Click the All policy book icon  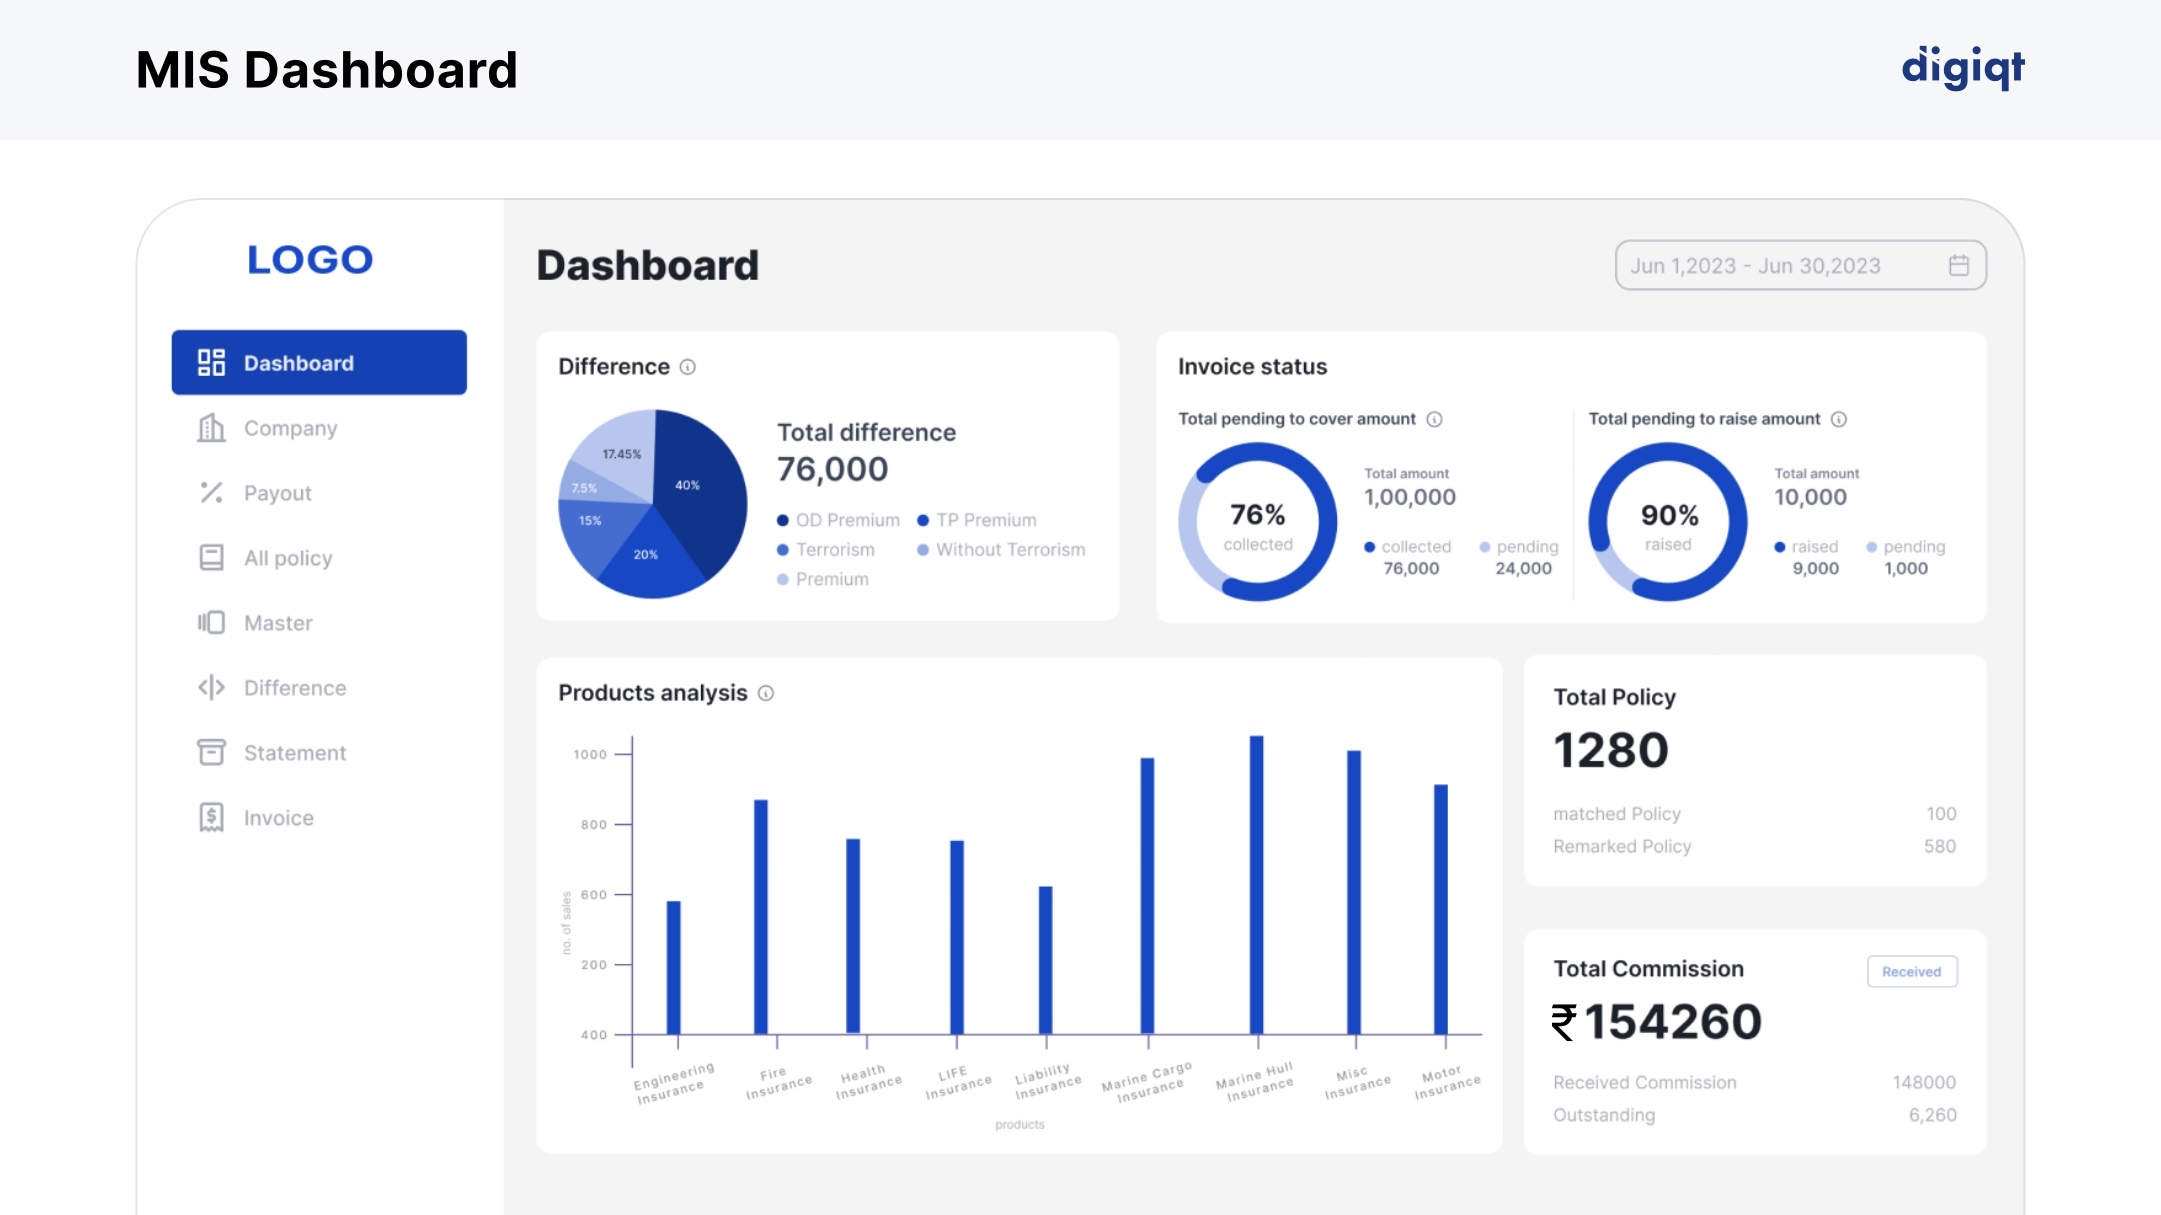(211, 558)
